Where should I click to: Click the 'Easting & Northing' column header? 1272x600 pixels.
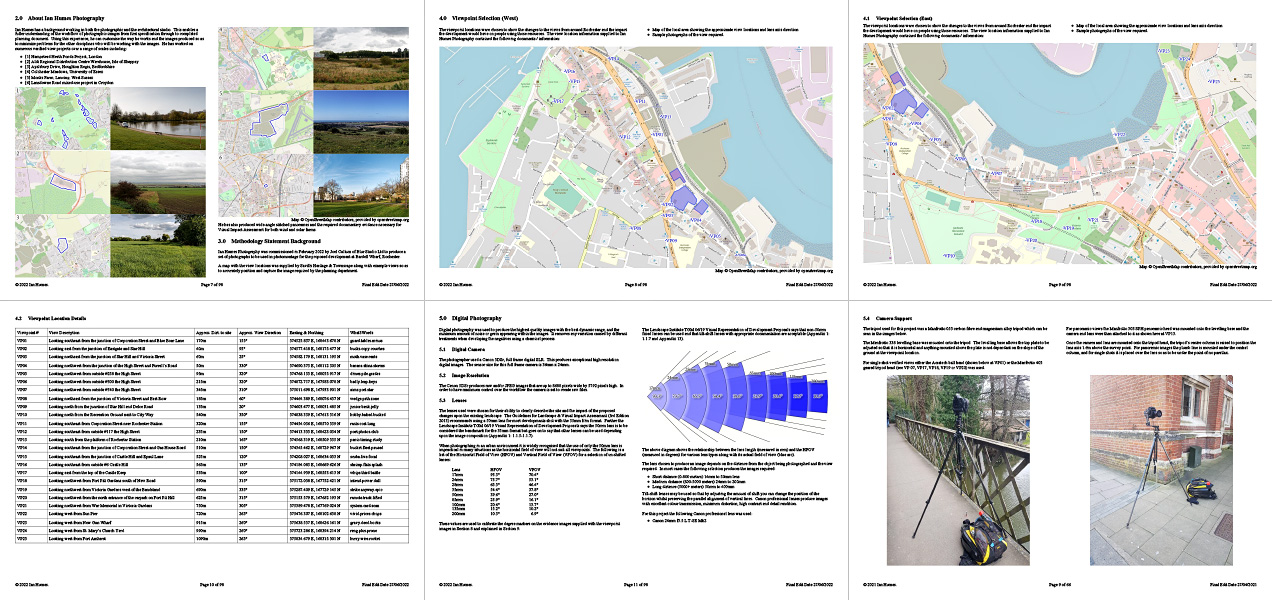(309, 331)
